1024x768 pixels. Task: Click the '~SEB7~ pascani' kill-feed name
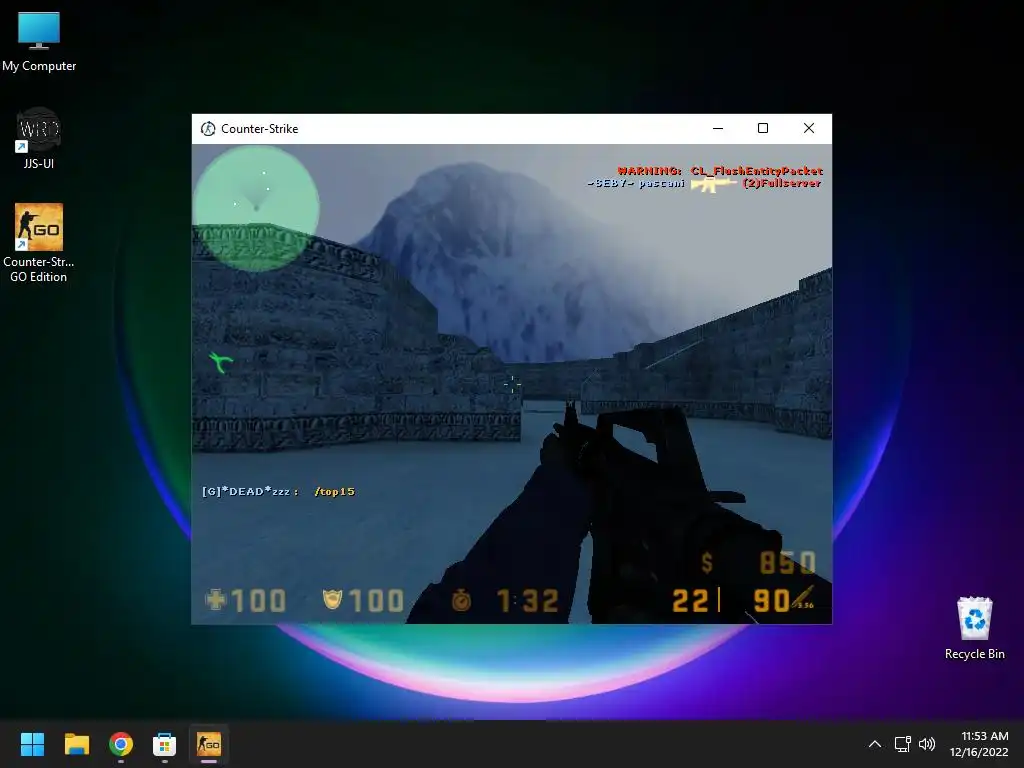click(635, 184)
